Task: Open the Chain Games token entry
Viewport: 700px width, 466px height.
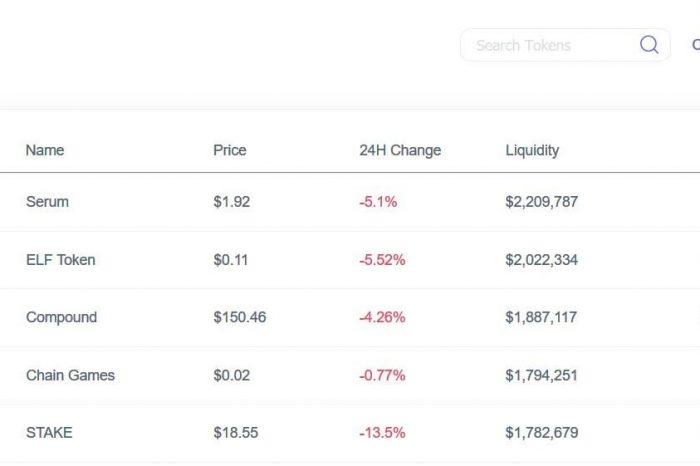Action: pos(70,375)
